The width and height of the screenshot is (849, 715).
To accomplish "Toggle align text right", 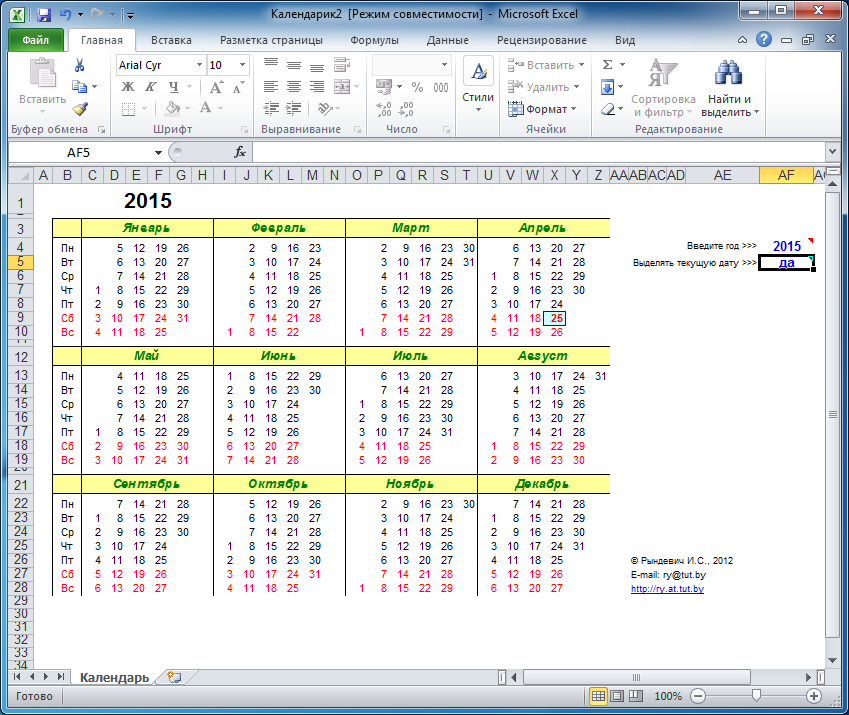I will 317,87.
